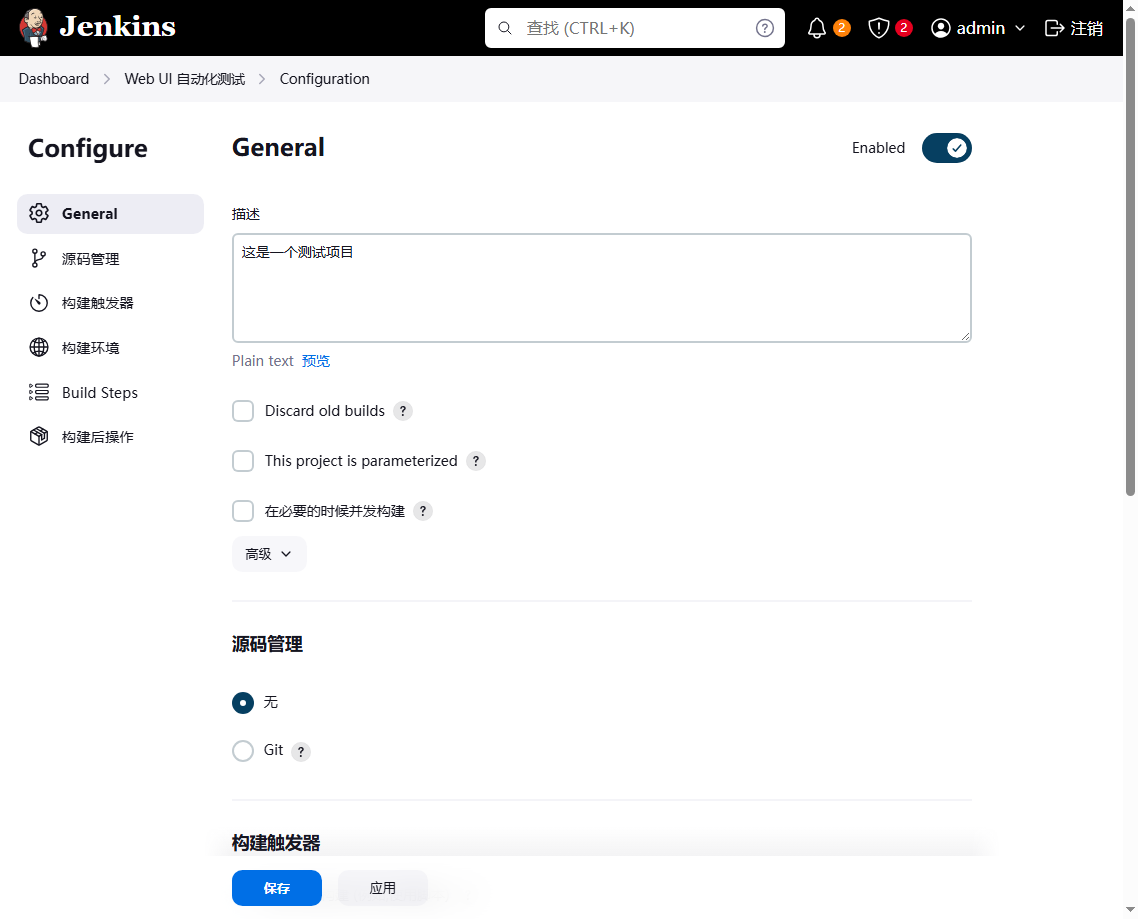Click the 注销 logout link
The height and width of the screenshot is (919, 1138).
[x=1073, y=28]
